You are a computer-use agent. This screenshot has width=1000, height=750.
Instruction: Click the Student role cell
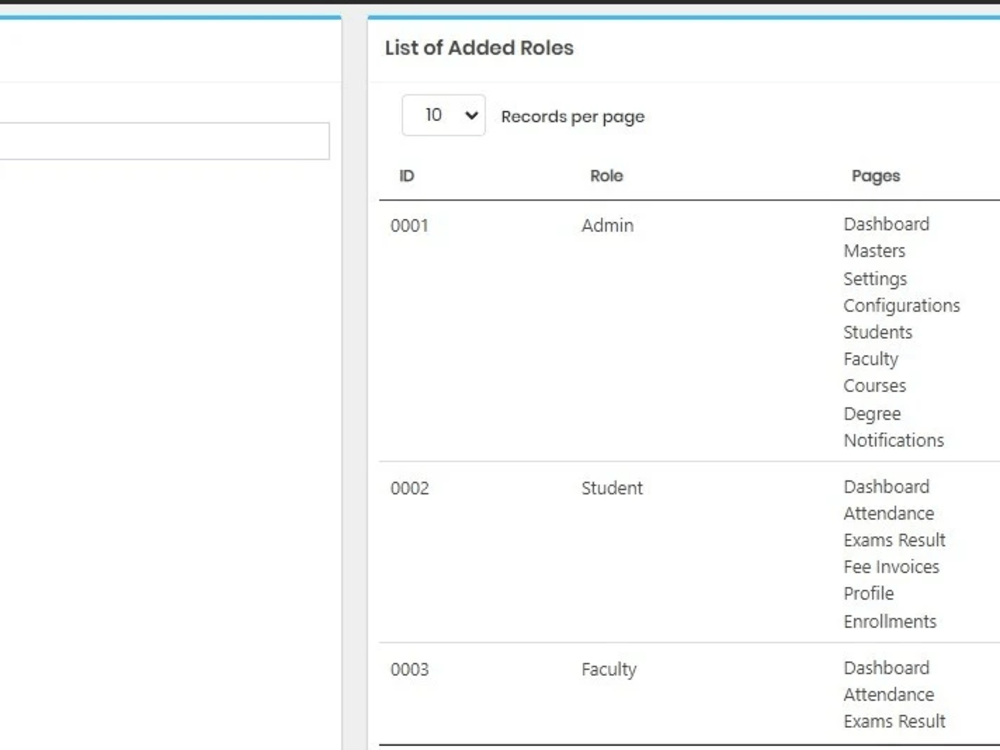612,489
